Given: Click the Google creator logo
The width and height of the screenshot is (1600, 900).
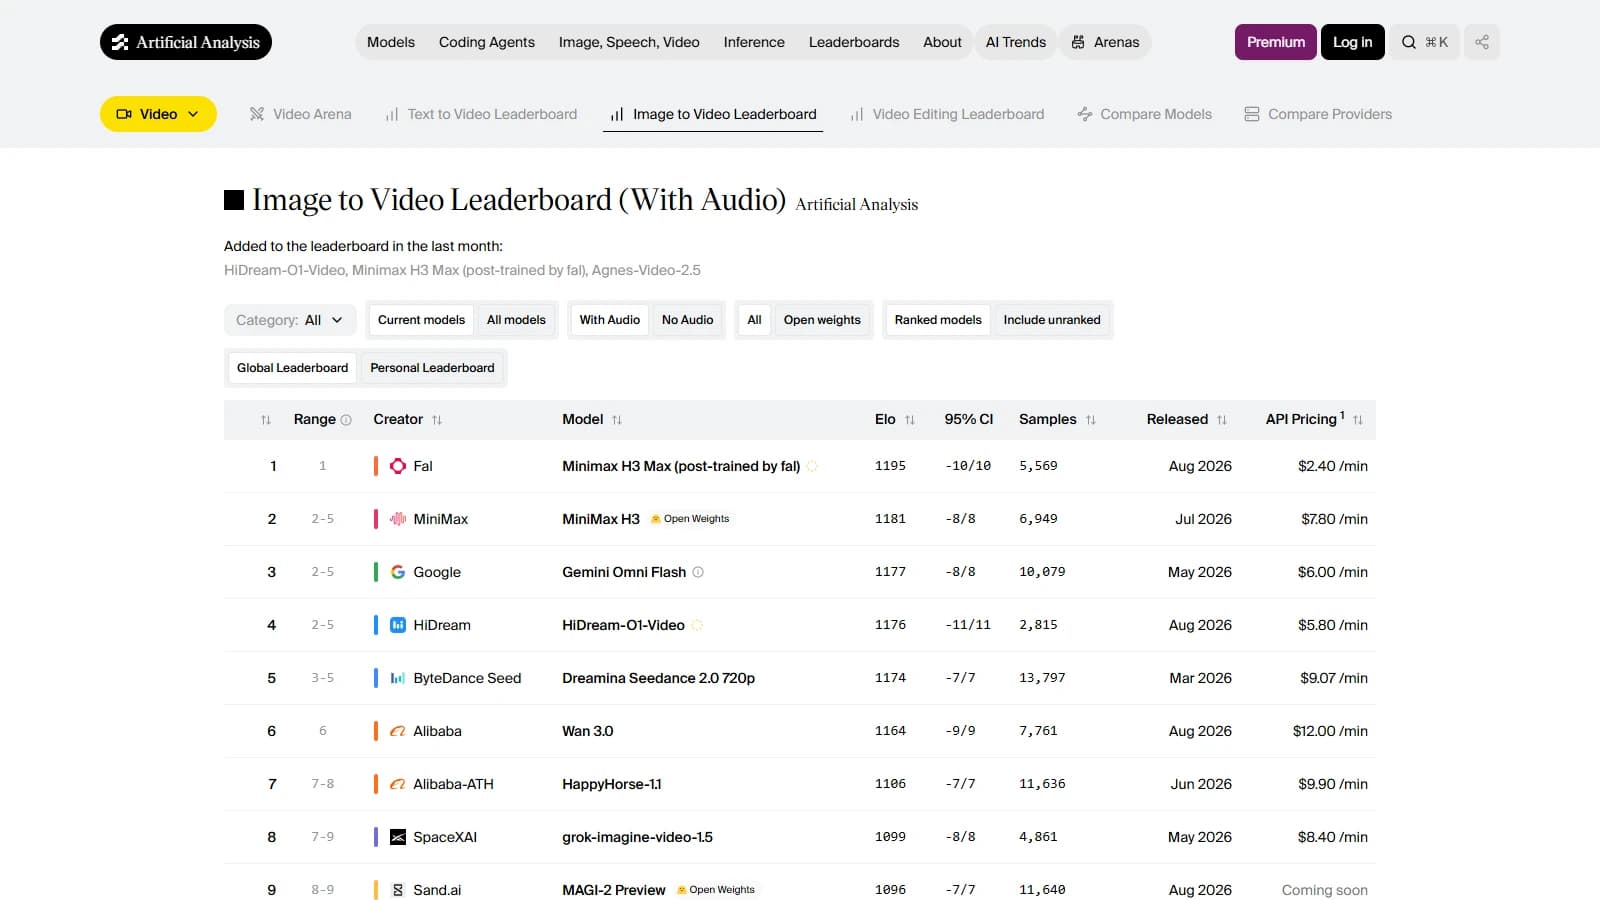Looking at the screenshot, I should tap(398, 572).
